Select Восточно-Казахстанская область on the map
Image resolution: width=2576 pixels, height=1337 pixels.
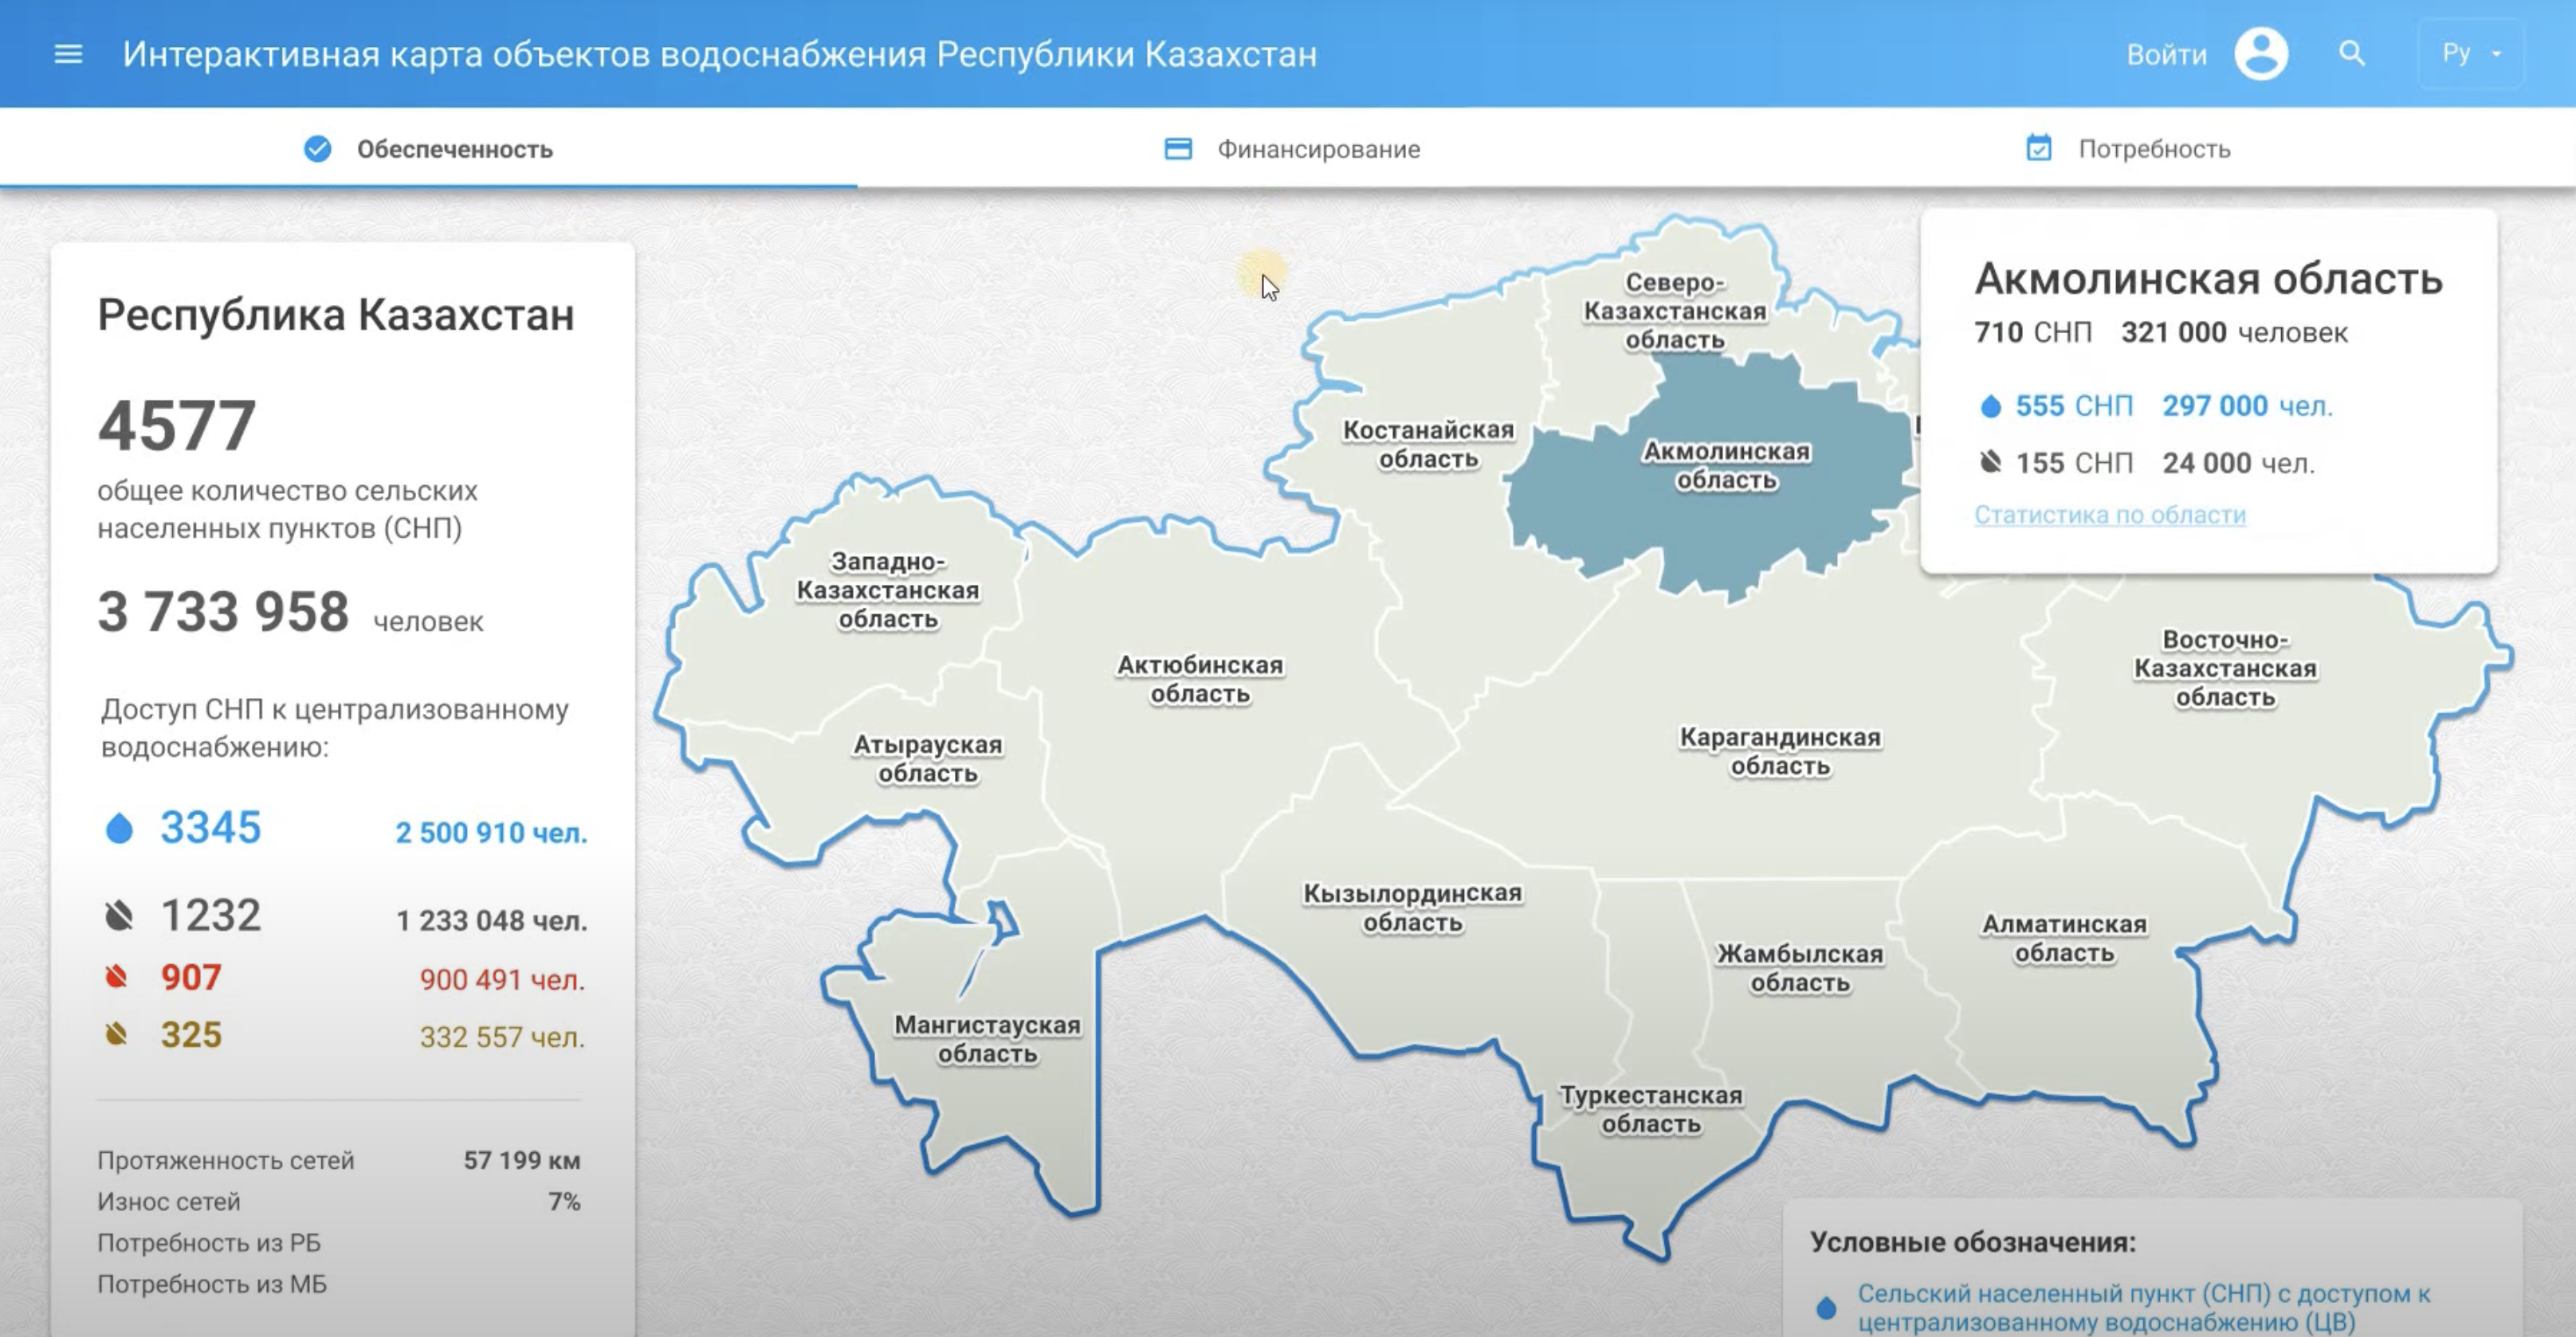click(x=2224, y=668)
